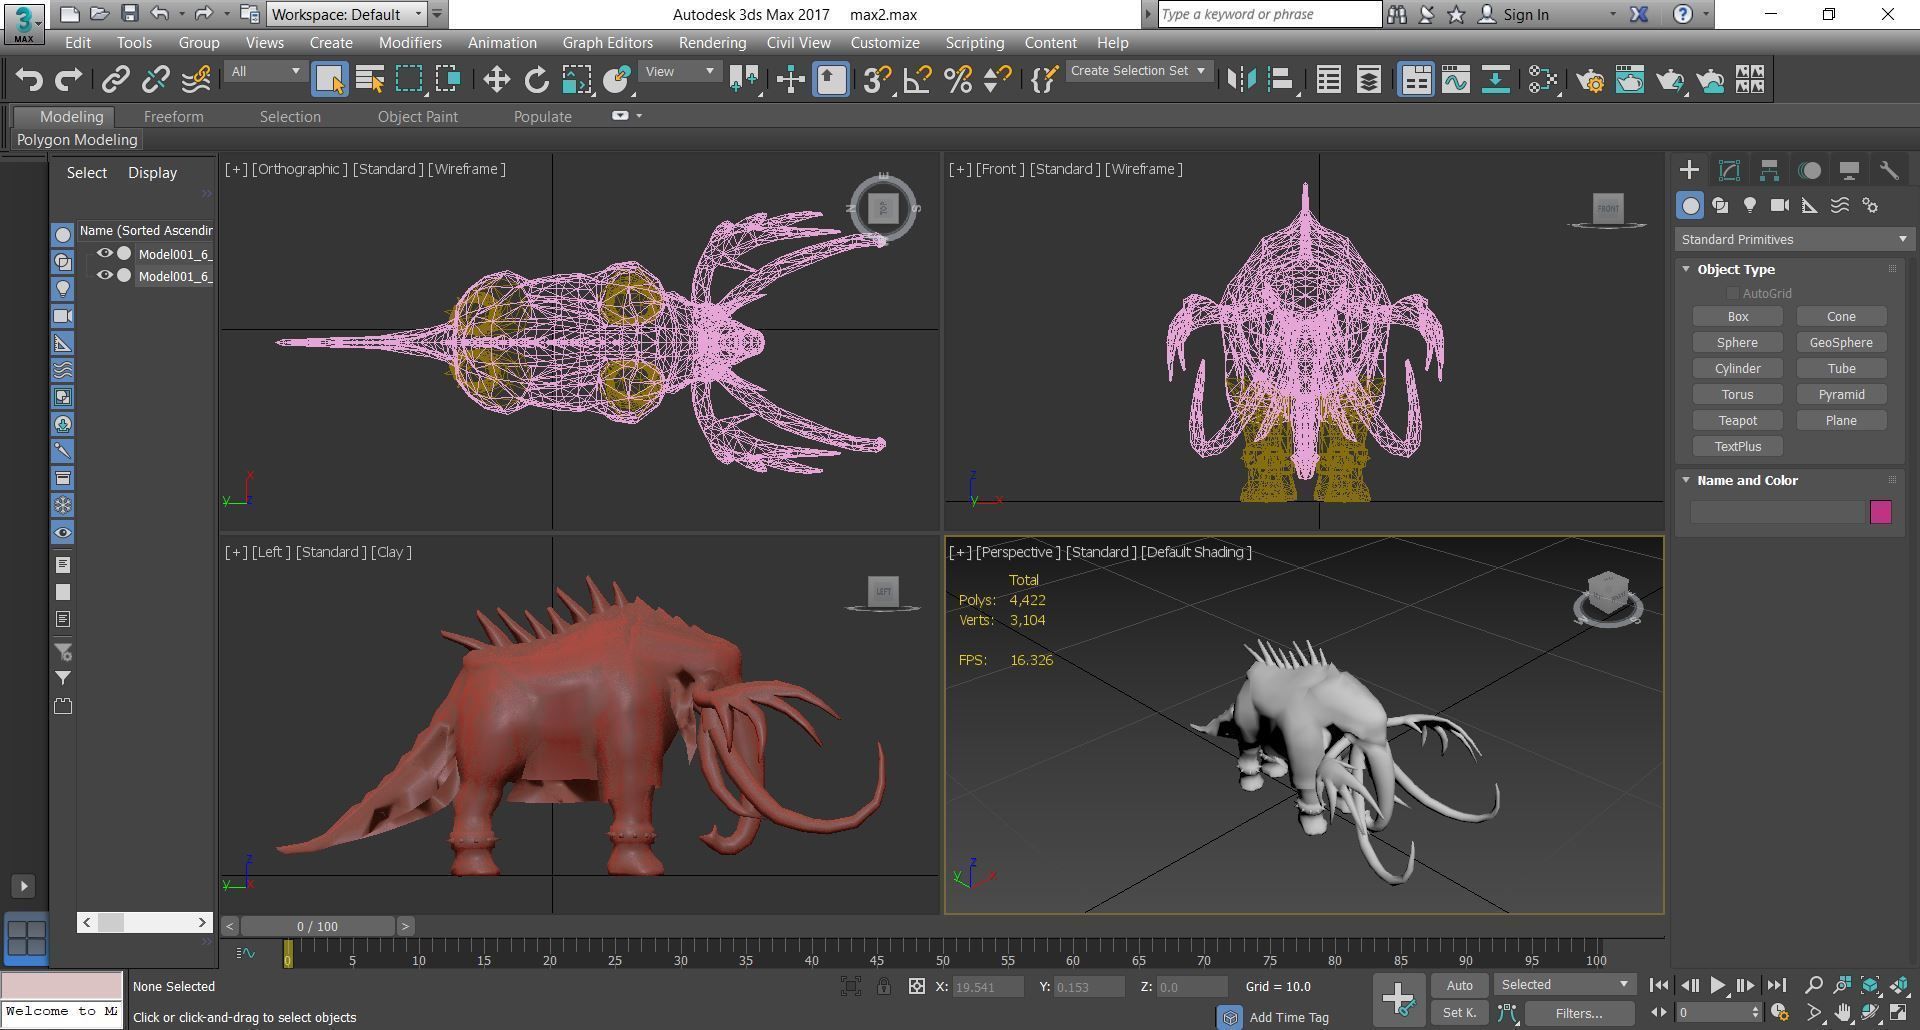
Task: Open the Polygon Modeling panel
Action: (77, 140)
